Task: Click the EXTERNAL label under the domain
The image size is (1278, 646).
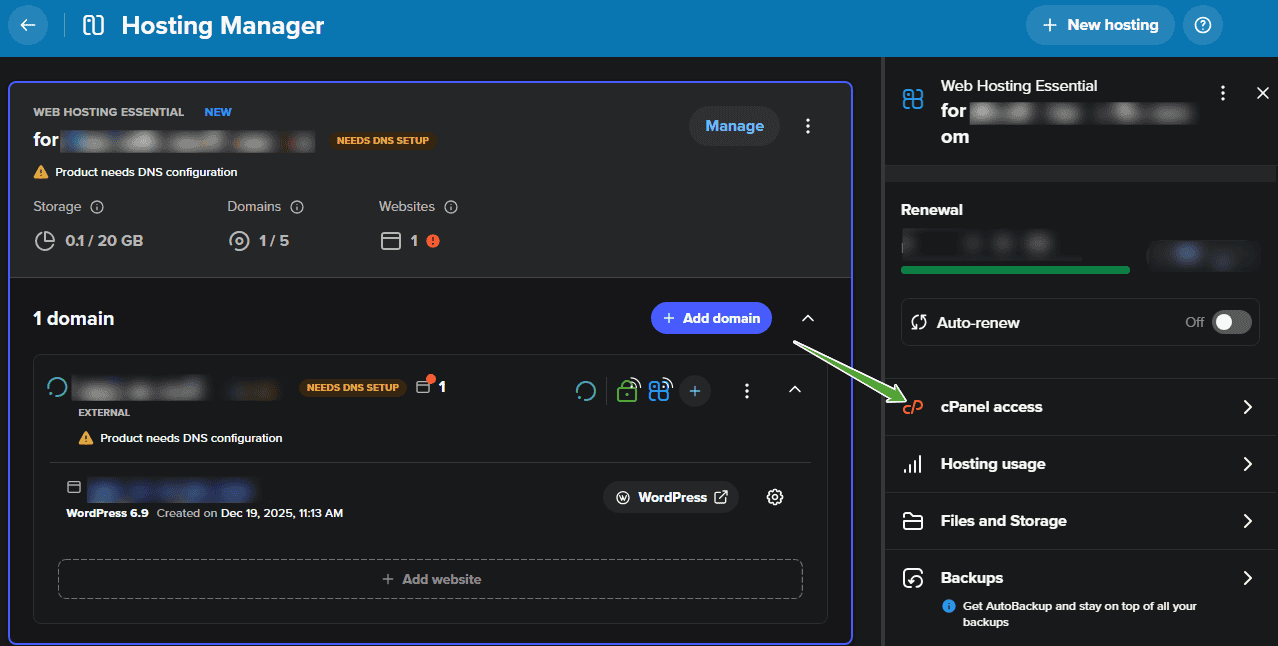Action: (104, 412)
